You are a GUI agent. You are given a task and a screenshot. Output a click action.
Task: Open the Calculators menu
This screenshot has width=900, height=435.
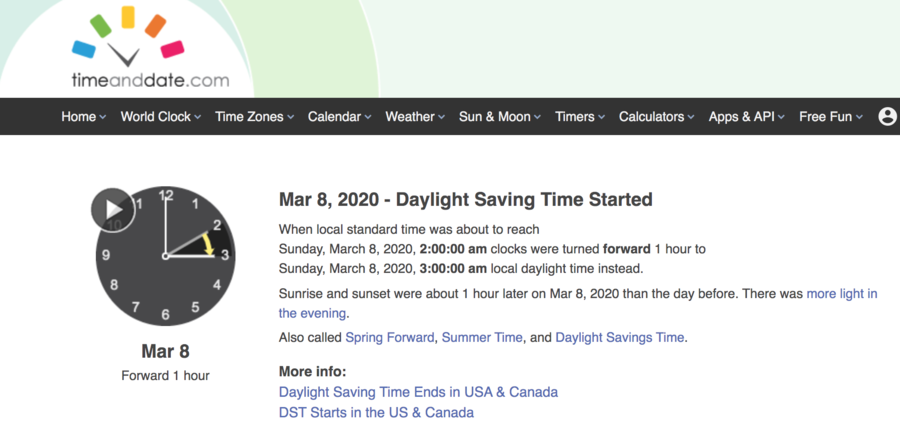[x=657, y=116]
